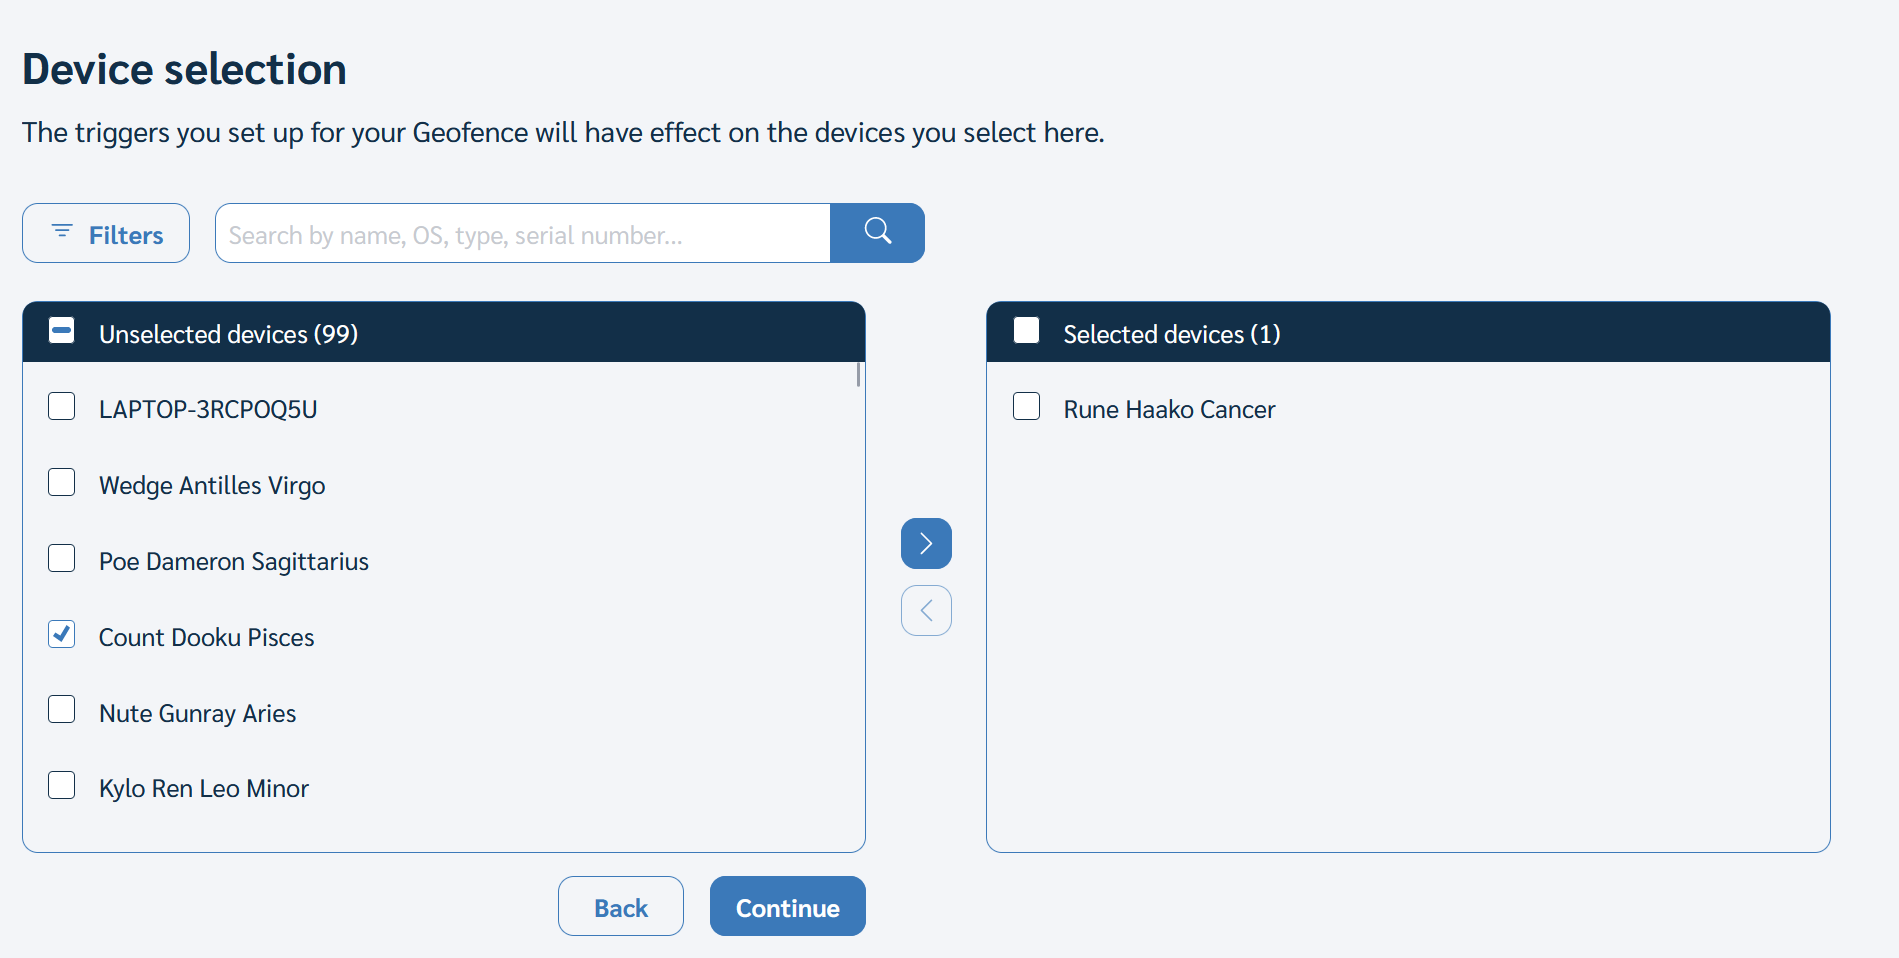Select the Count Dooku Pisces device name

point(206,638)
